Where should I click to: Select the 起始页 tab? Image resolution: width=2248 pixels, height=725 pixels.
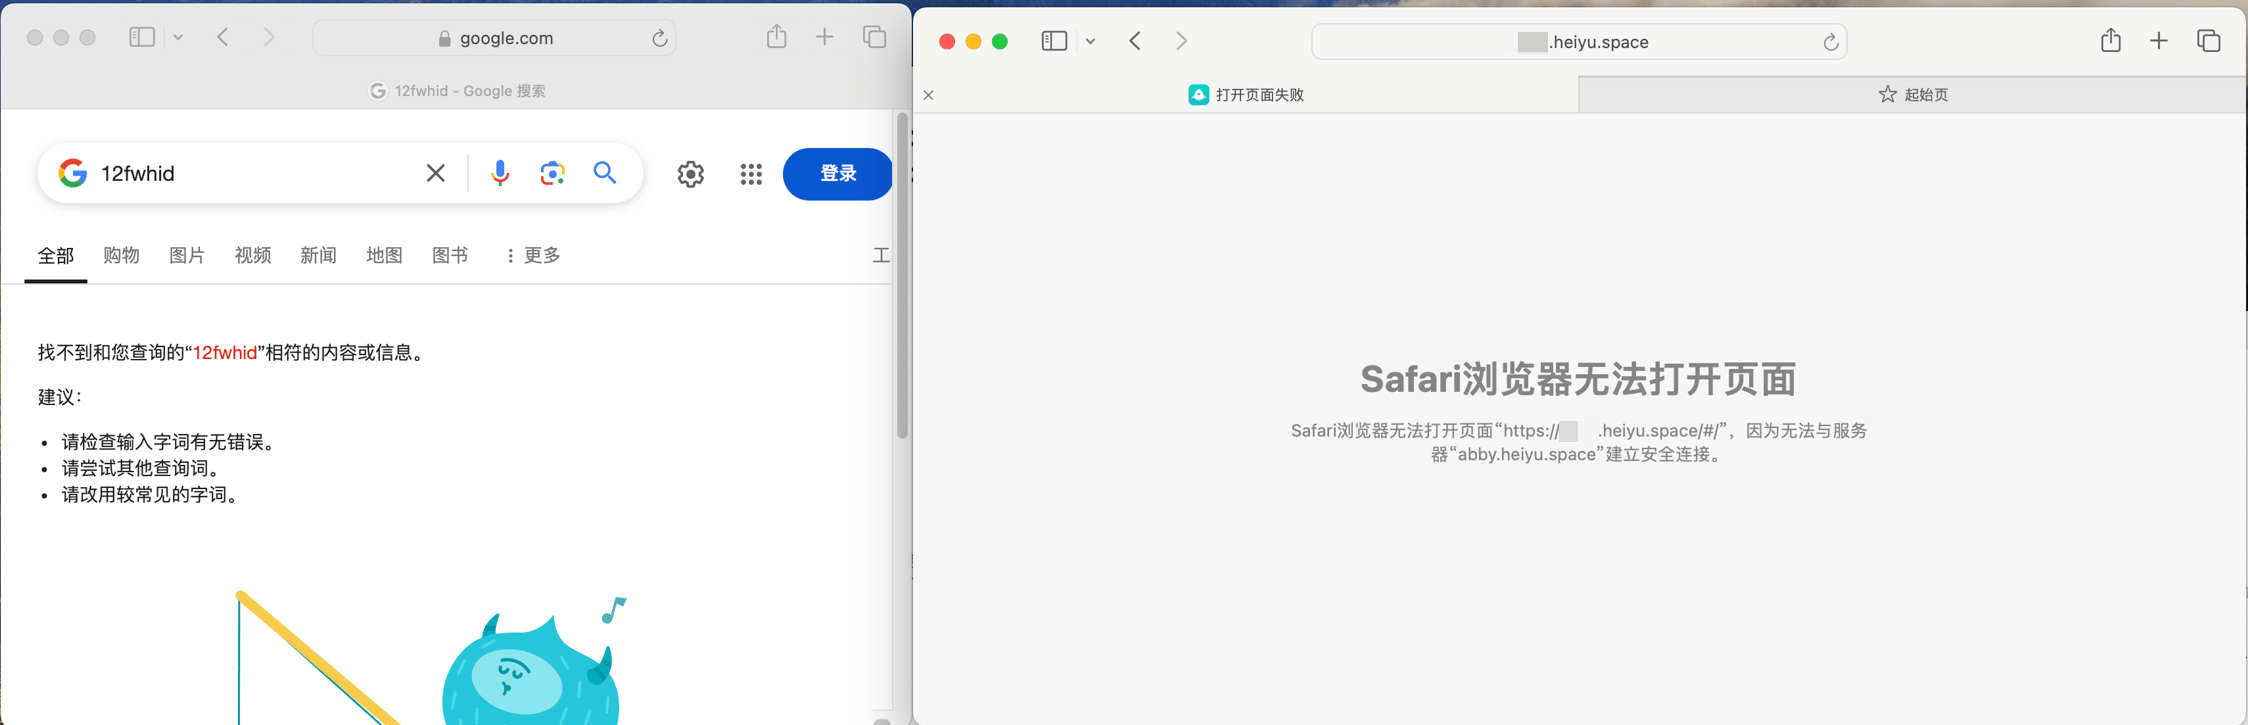tap(1912, 94)
